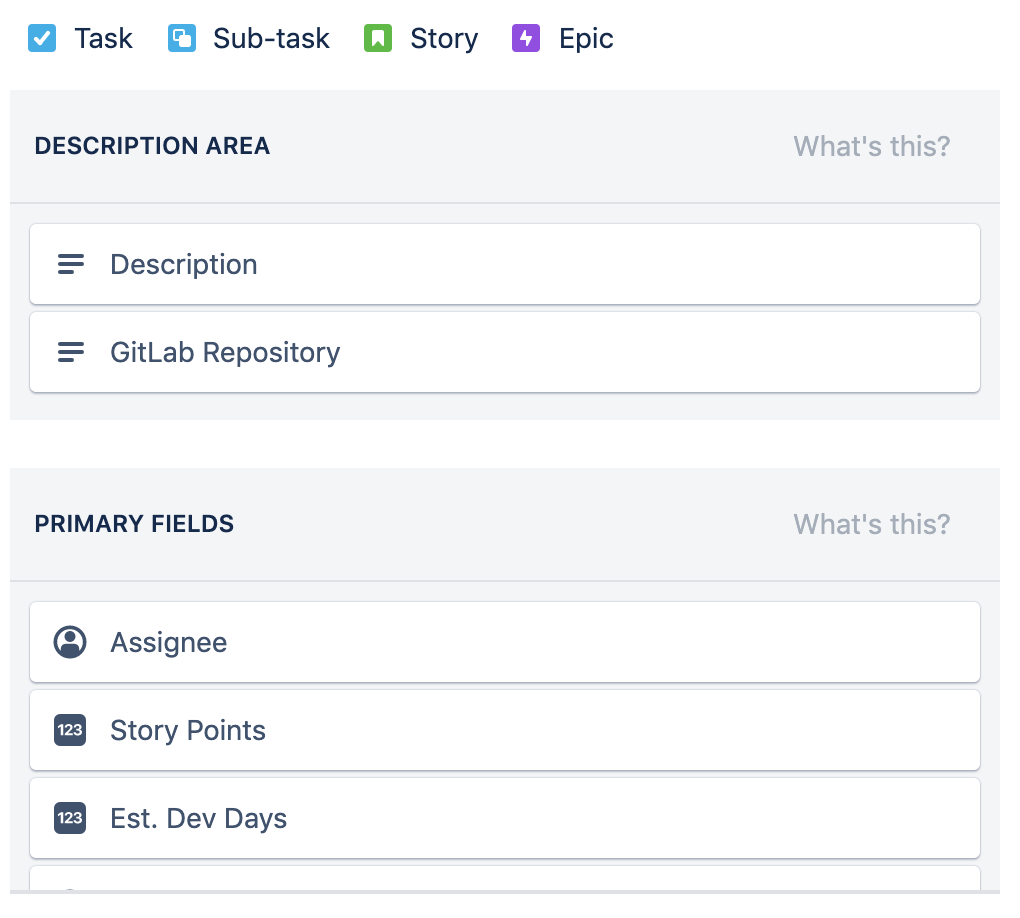Click the Assignee person avatar icon

tap(70, 642)
